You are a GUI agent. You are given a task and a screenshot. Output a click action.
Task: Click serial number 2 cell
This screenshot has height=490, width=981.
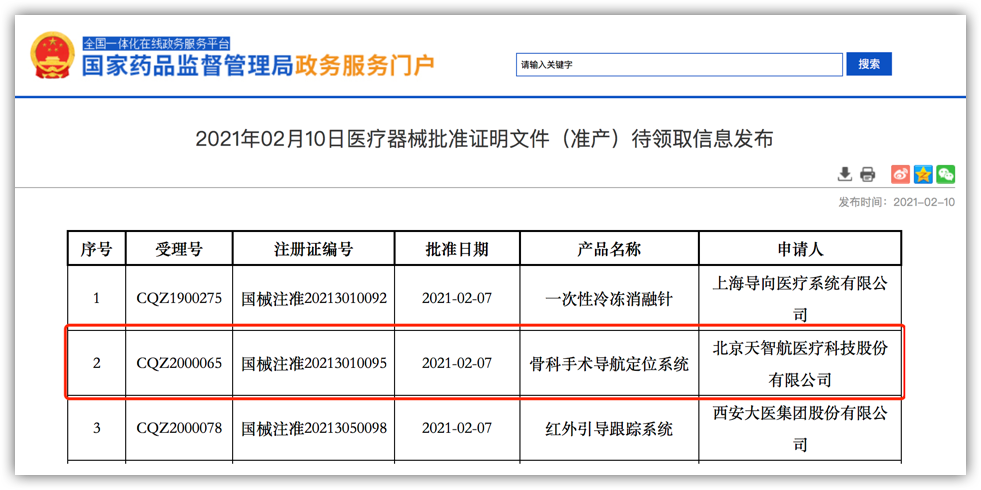(x=96, y=363)
